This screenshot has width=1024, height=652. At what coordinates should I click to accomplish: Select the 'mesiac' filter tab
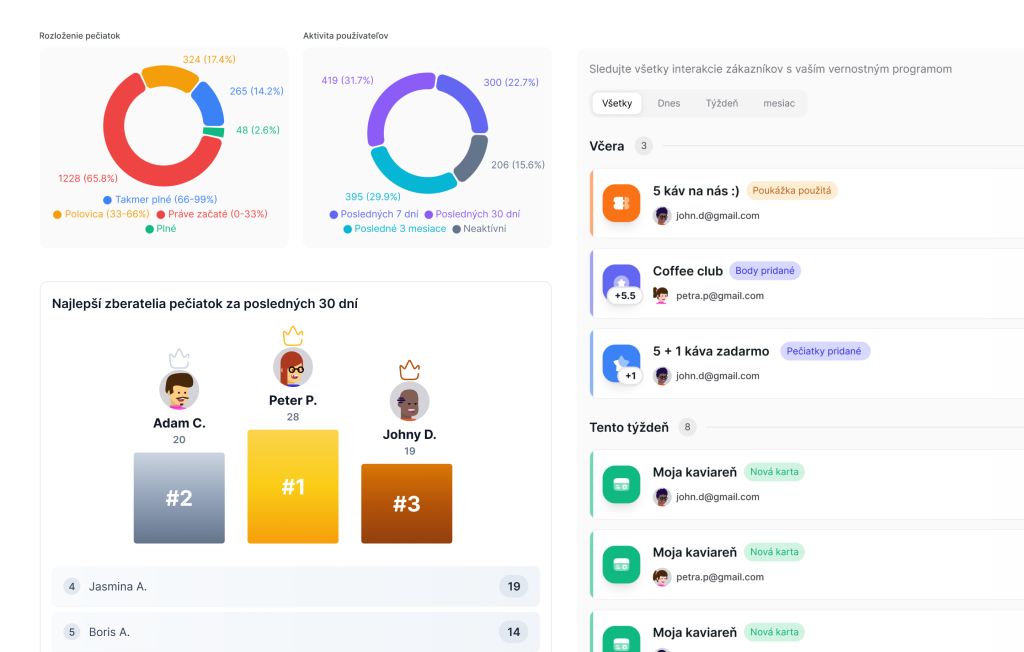click(x=779, y=103)
